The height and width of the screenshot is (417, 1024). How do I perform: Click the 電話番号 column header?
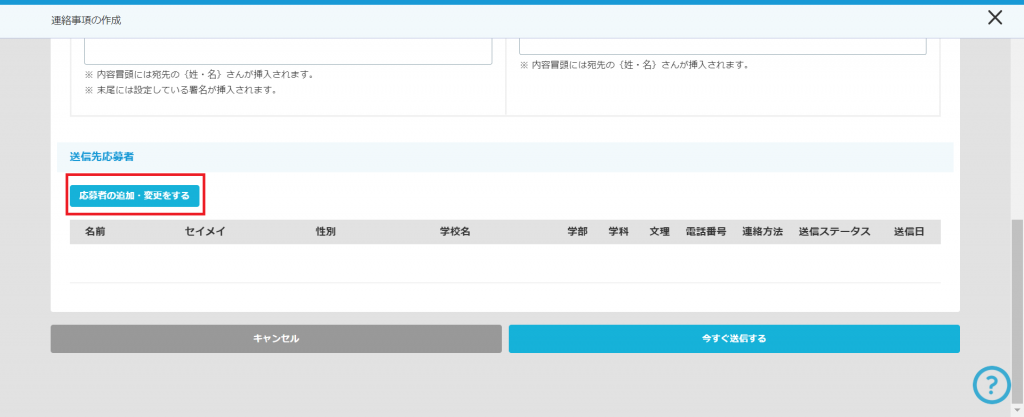[705, 231]
